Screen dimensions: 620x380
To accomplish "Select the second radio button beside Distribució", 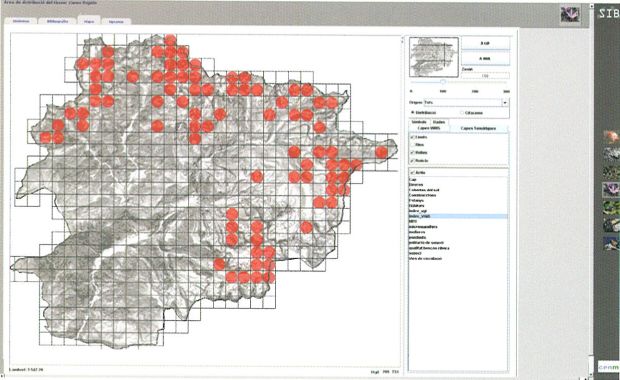I will pyautogui.click(x=462, y=113).
